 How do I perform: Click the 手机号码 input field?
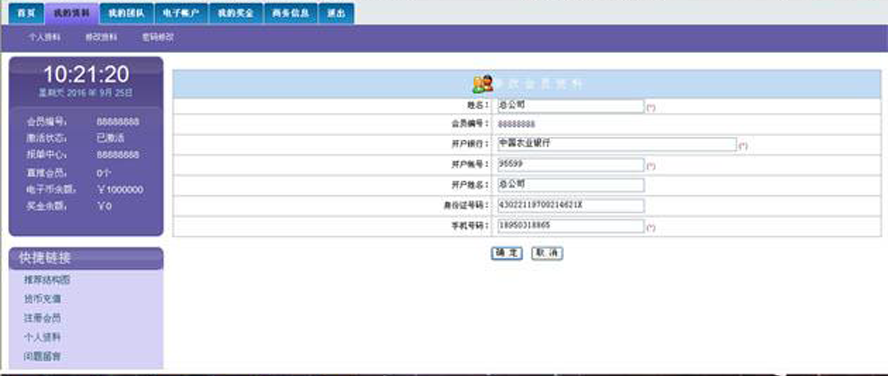pyautogui.click(x=570, y=226)
